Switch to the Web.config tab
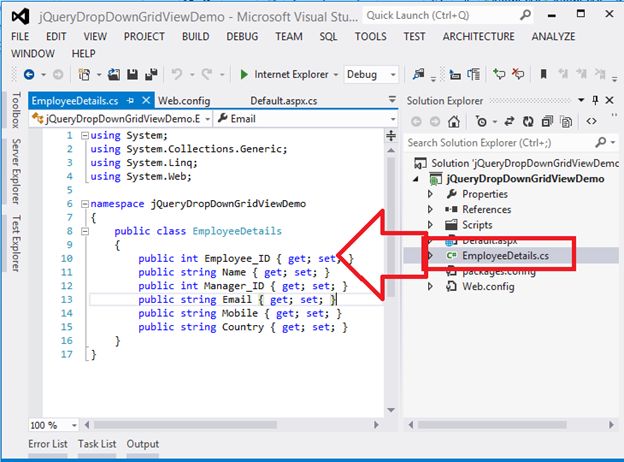Screen dimensions: 624x462 (184, 101)
